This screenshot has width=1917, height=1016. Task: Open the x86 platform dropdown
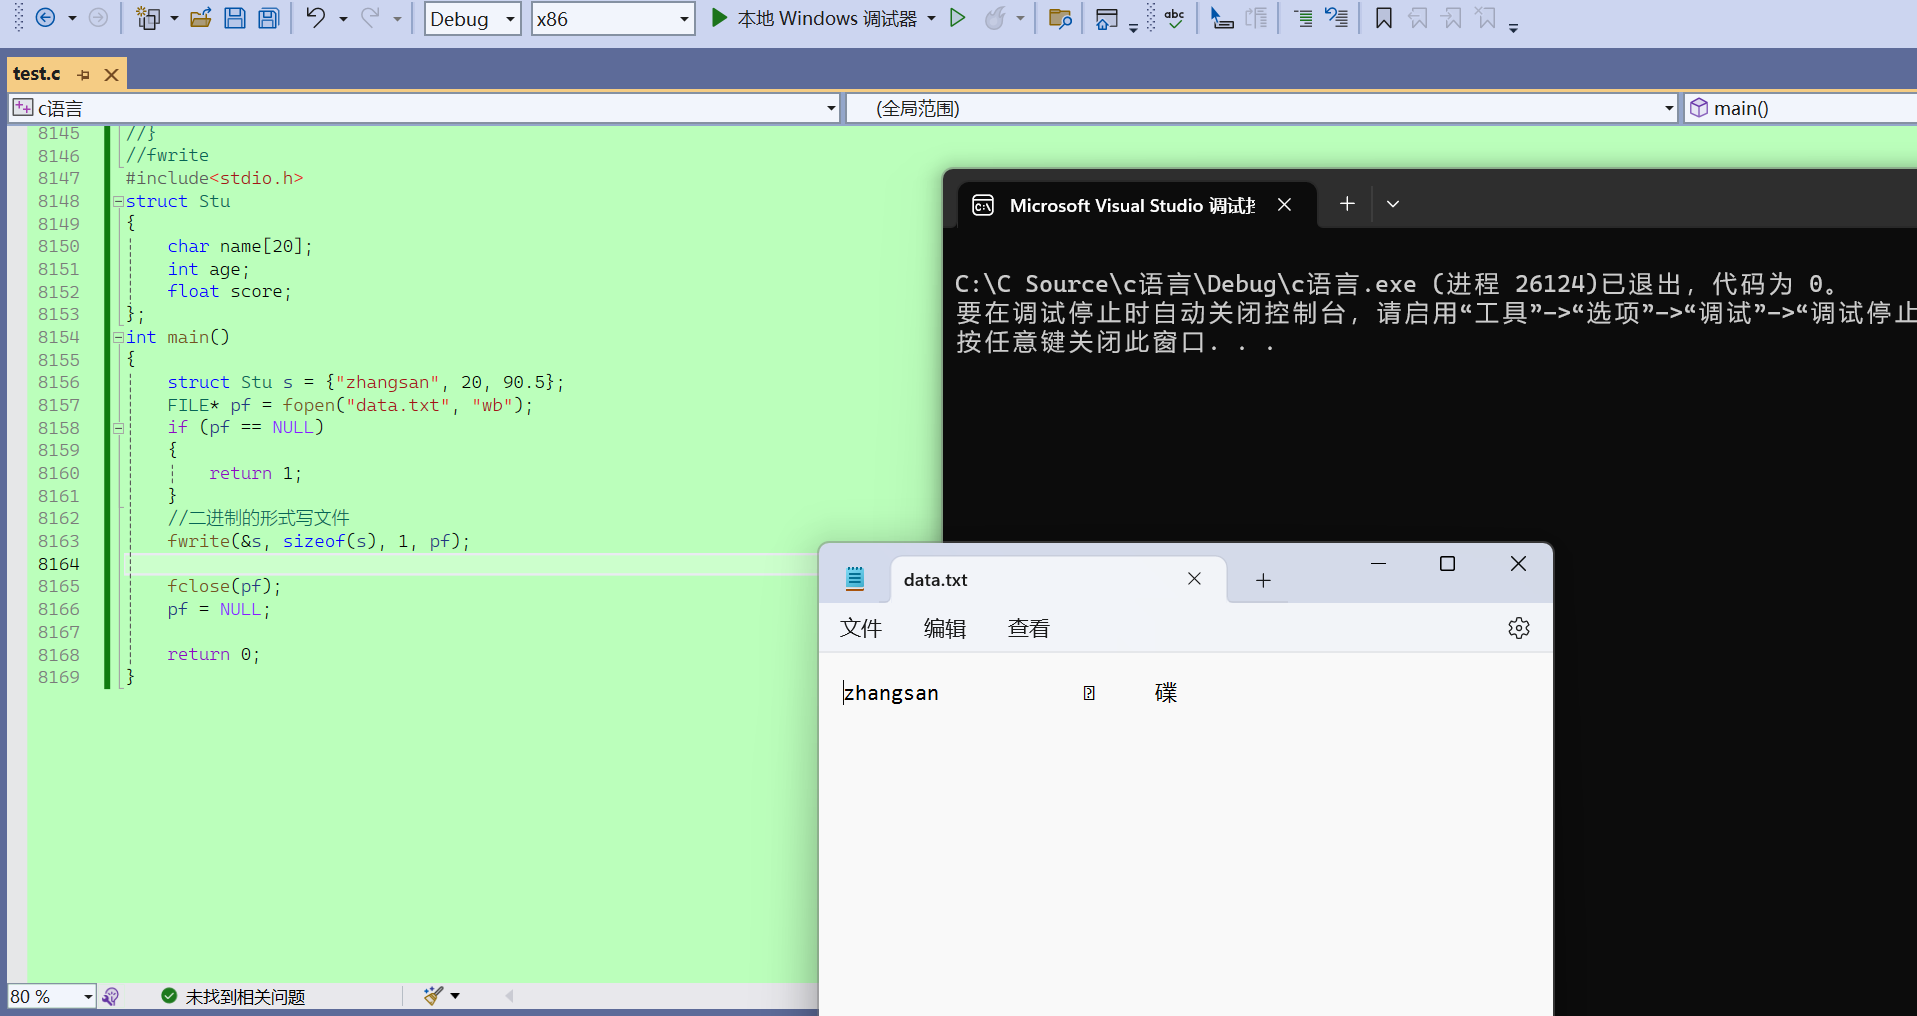[613, 19]
